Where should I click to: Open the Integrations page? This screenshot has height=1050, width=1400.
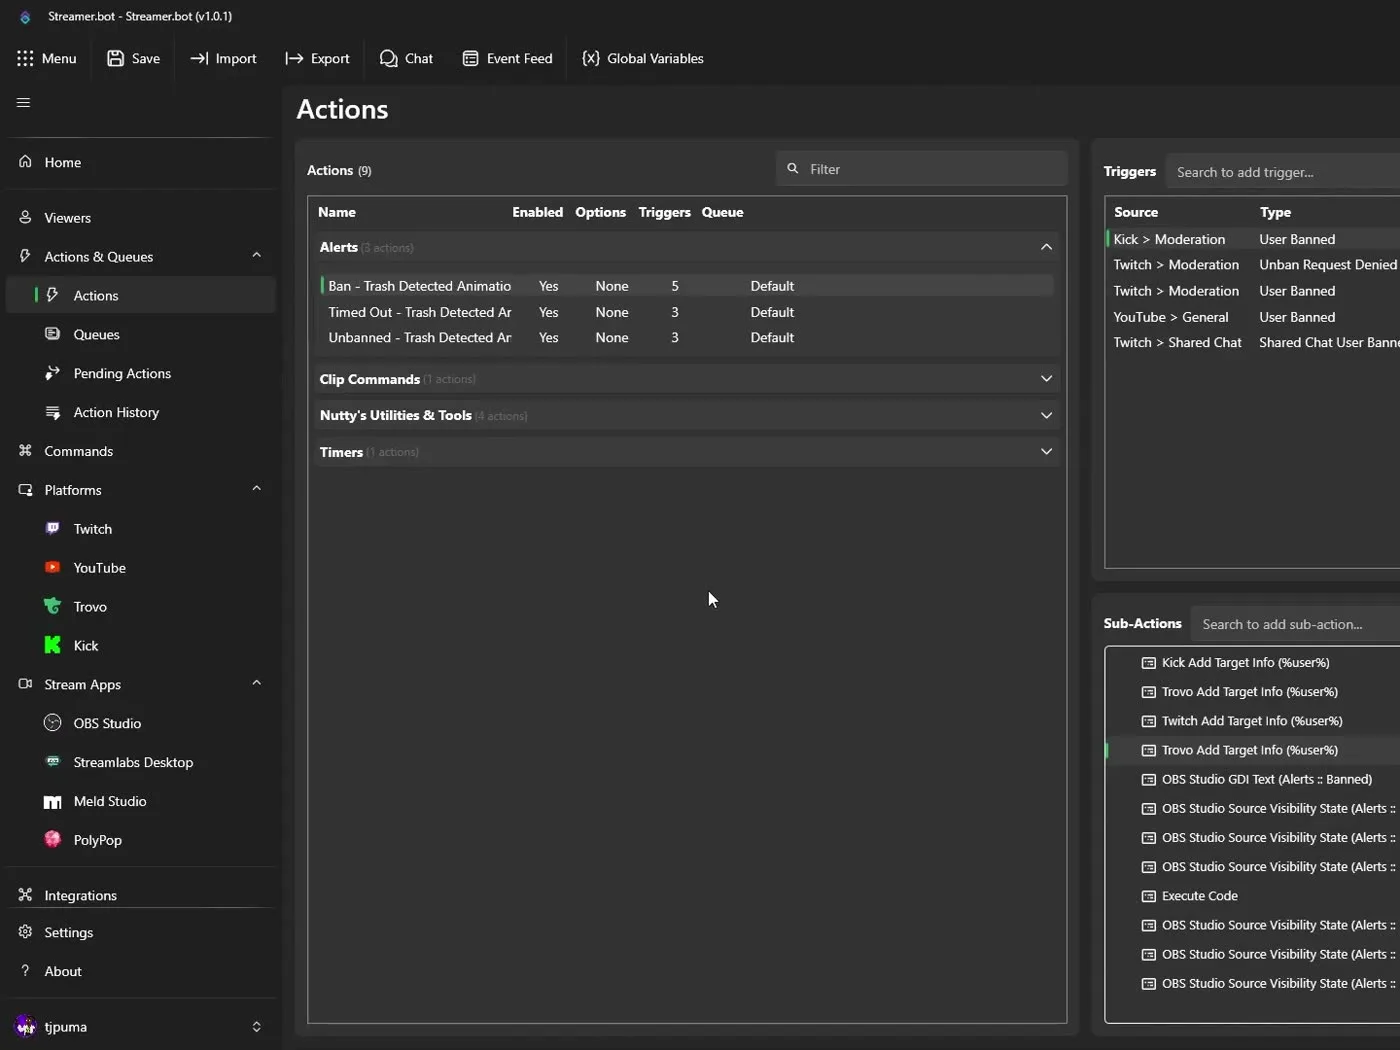click(140, 895)
